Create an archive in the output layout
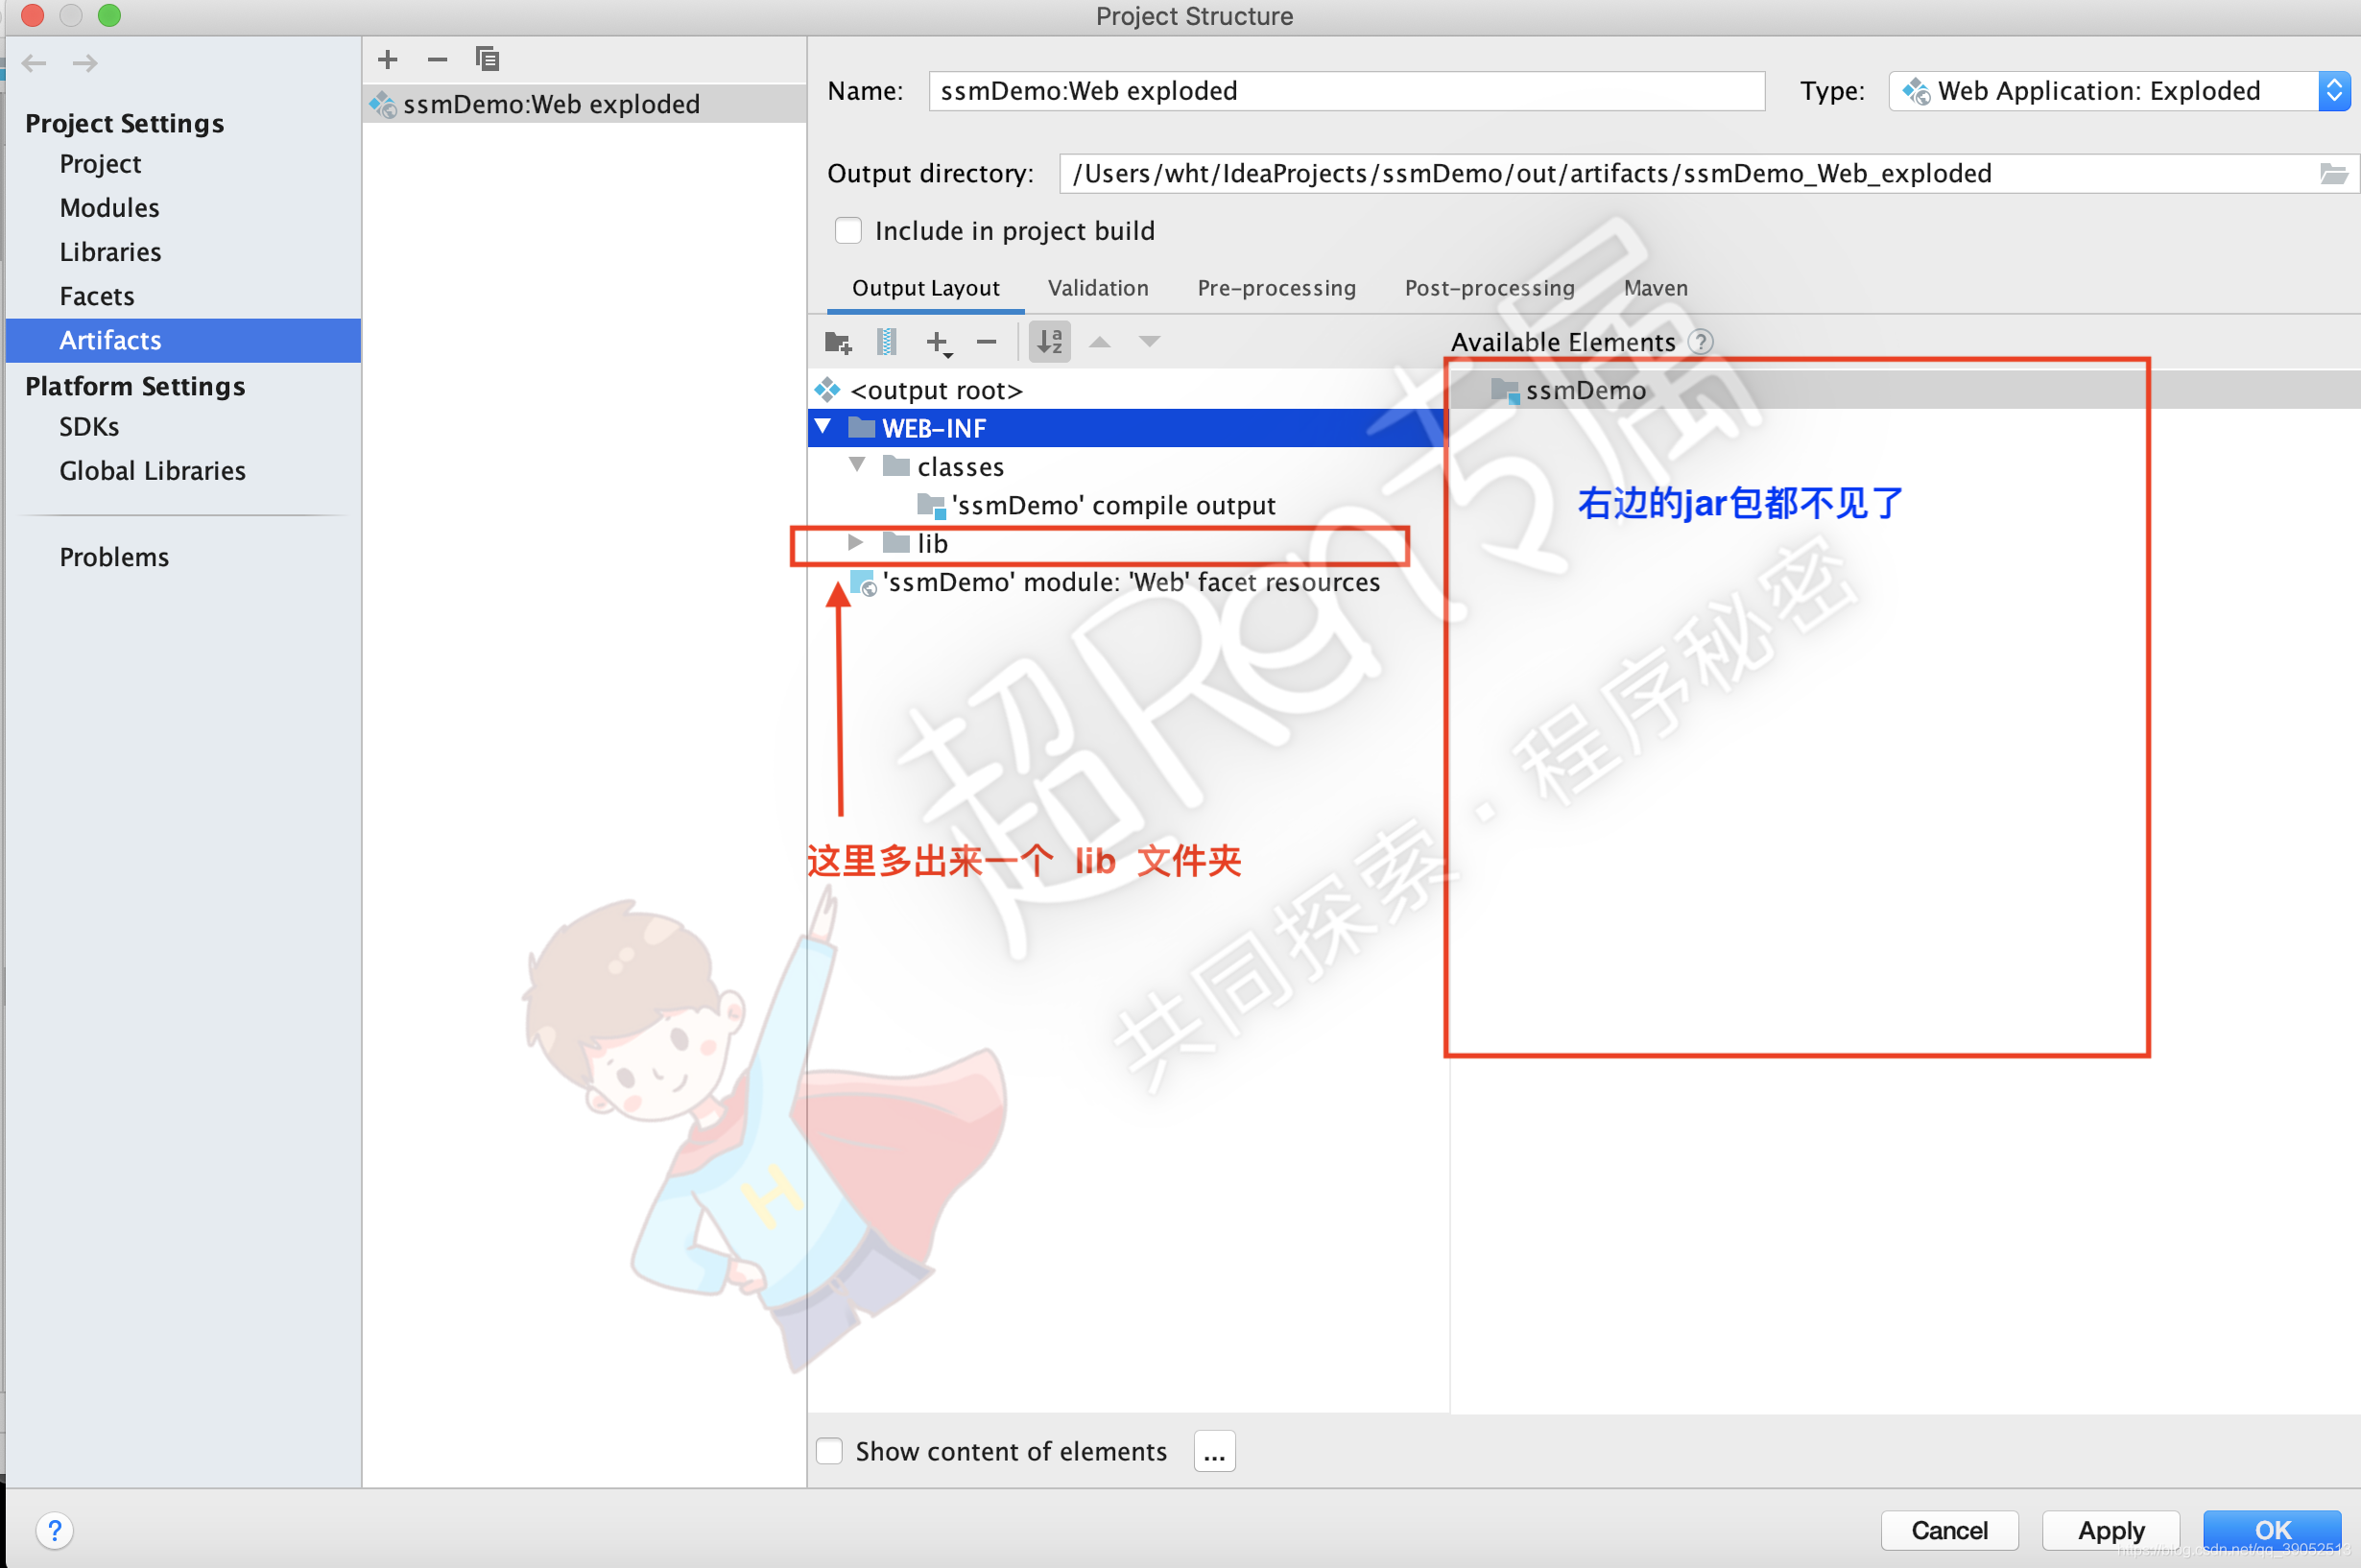Screen dimensions: 2361x1568 886,342
